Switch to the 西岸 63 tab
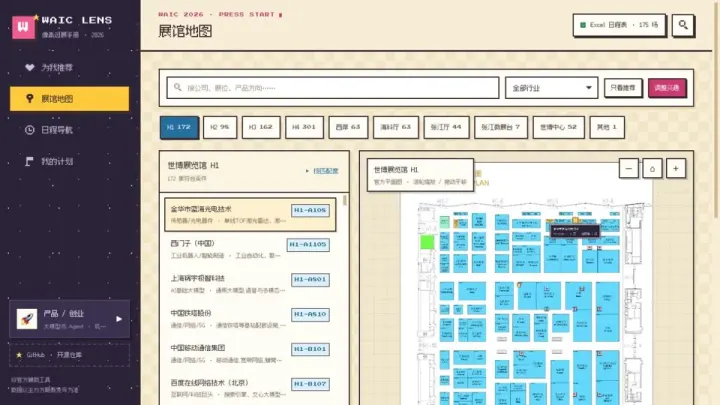This screenshot has width=720, height=405. point(348,127)
